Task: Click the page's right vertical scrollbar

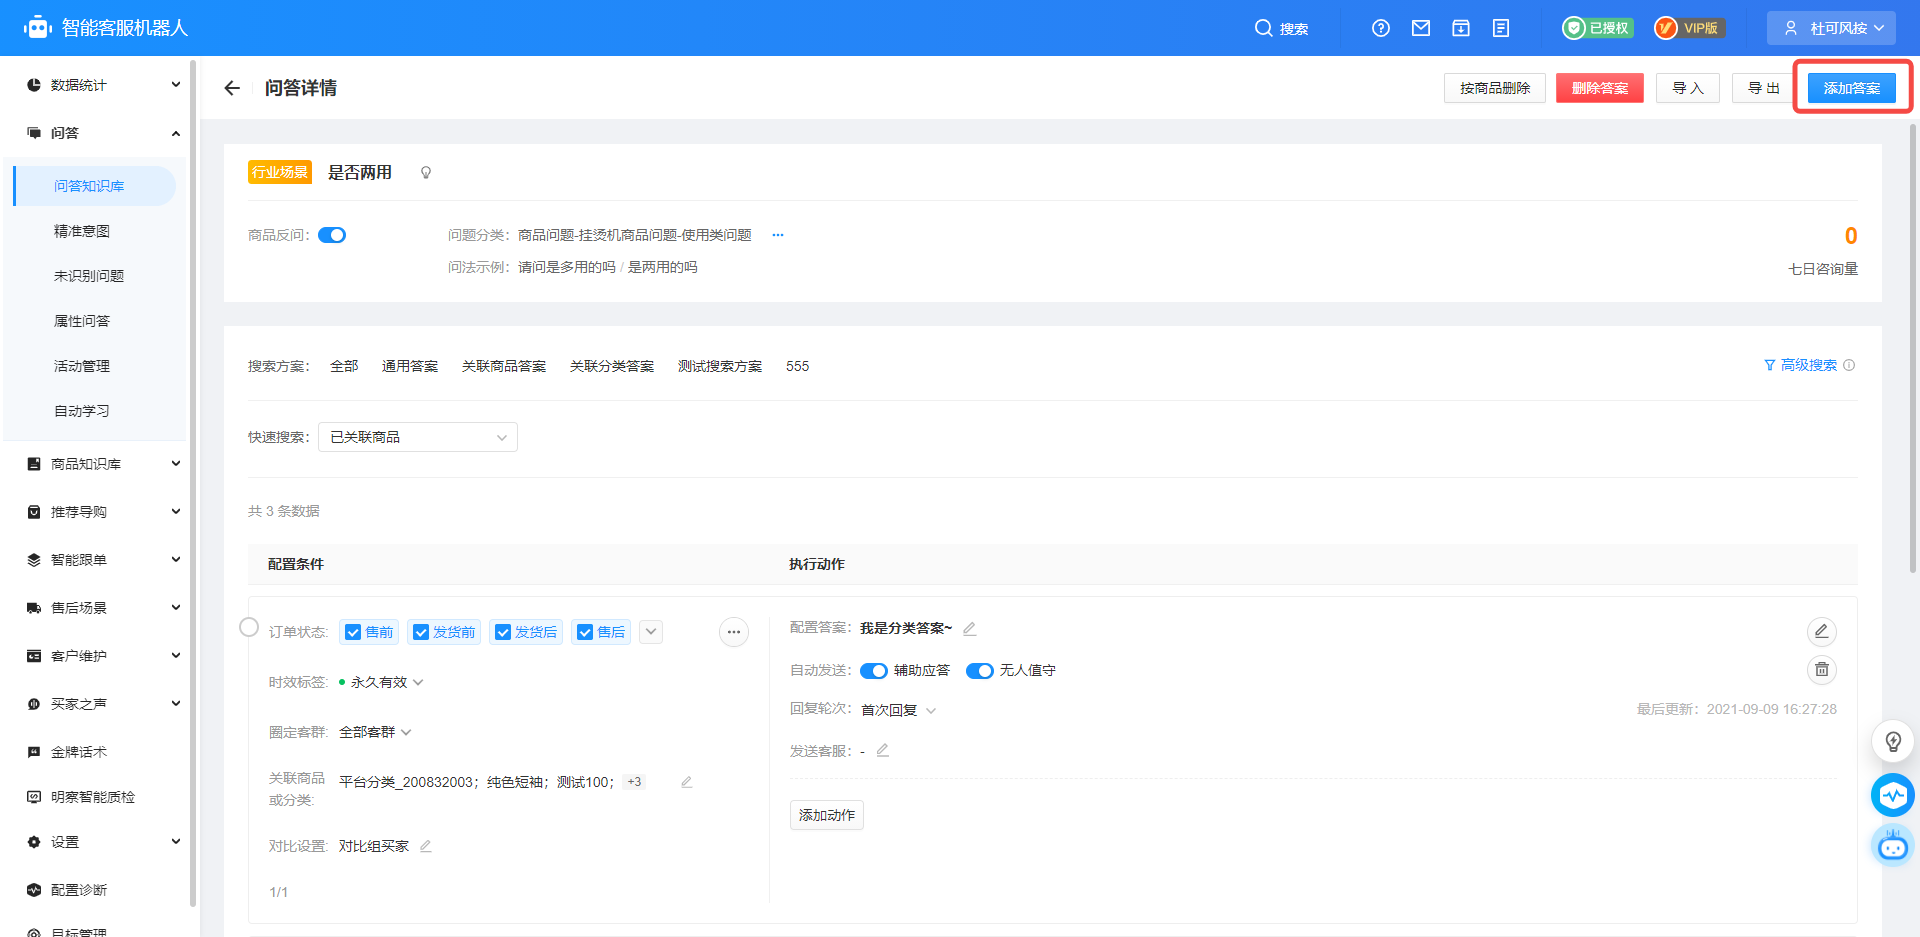Action: pyautogui.click(x=1914, y=348)
